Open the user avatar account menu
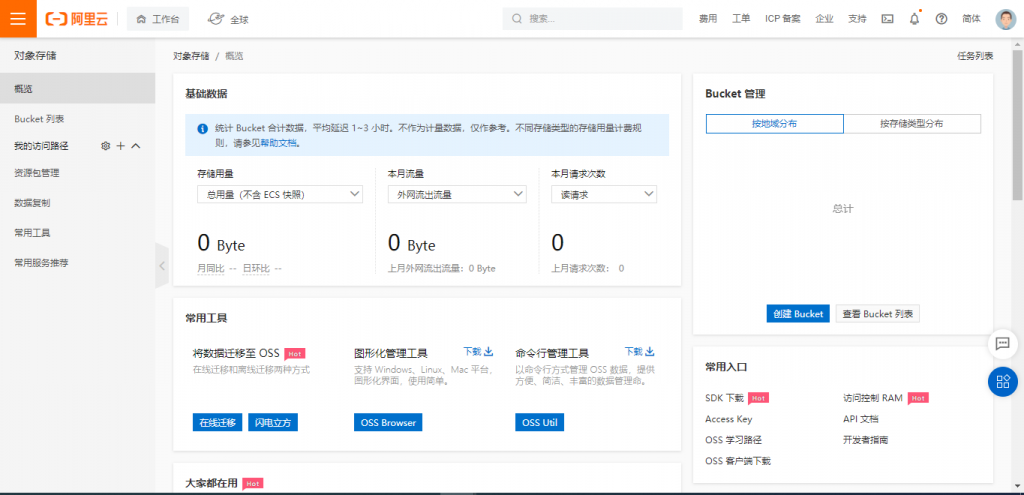This screenshot has width=1024, height=495. pyautogui.click(x=1006, y=19)
